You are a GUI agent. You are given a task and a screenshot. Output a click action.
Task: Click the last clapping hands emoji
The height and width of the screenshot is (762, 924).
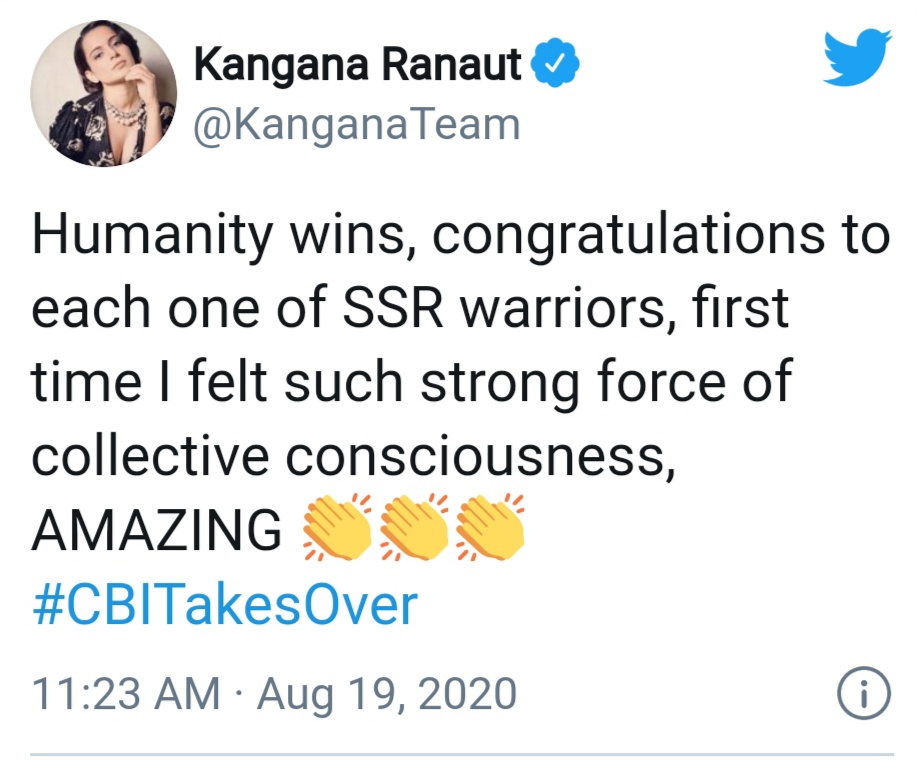pyautogui.click(x=490, y=527)
